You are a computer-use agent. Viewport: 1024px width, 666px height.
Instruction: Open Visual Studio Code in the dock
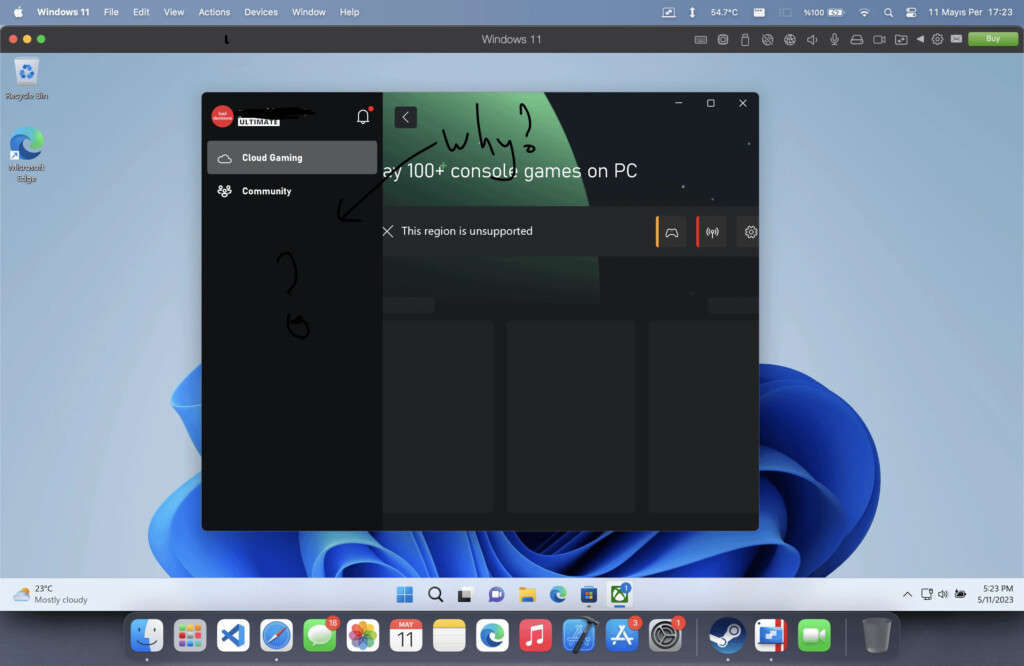coord(233,635)
